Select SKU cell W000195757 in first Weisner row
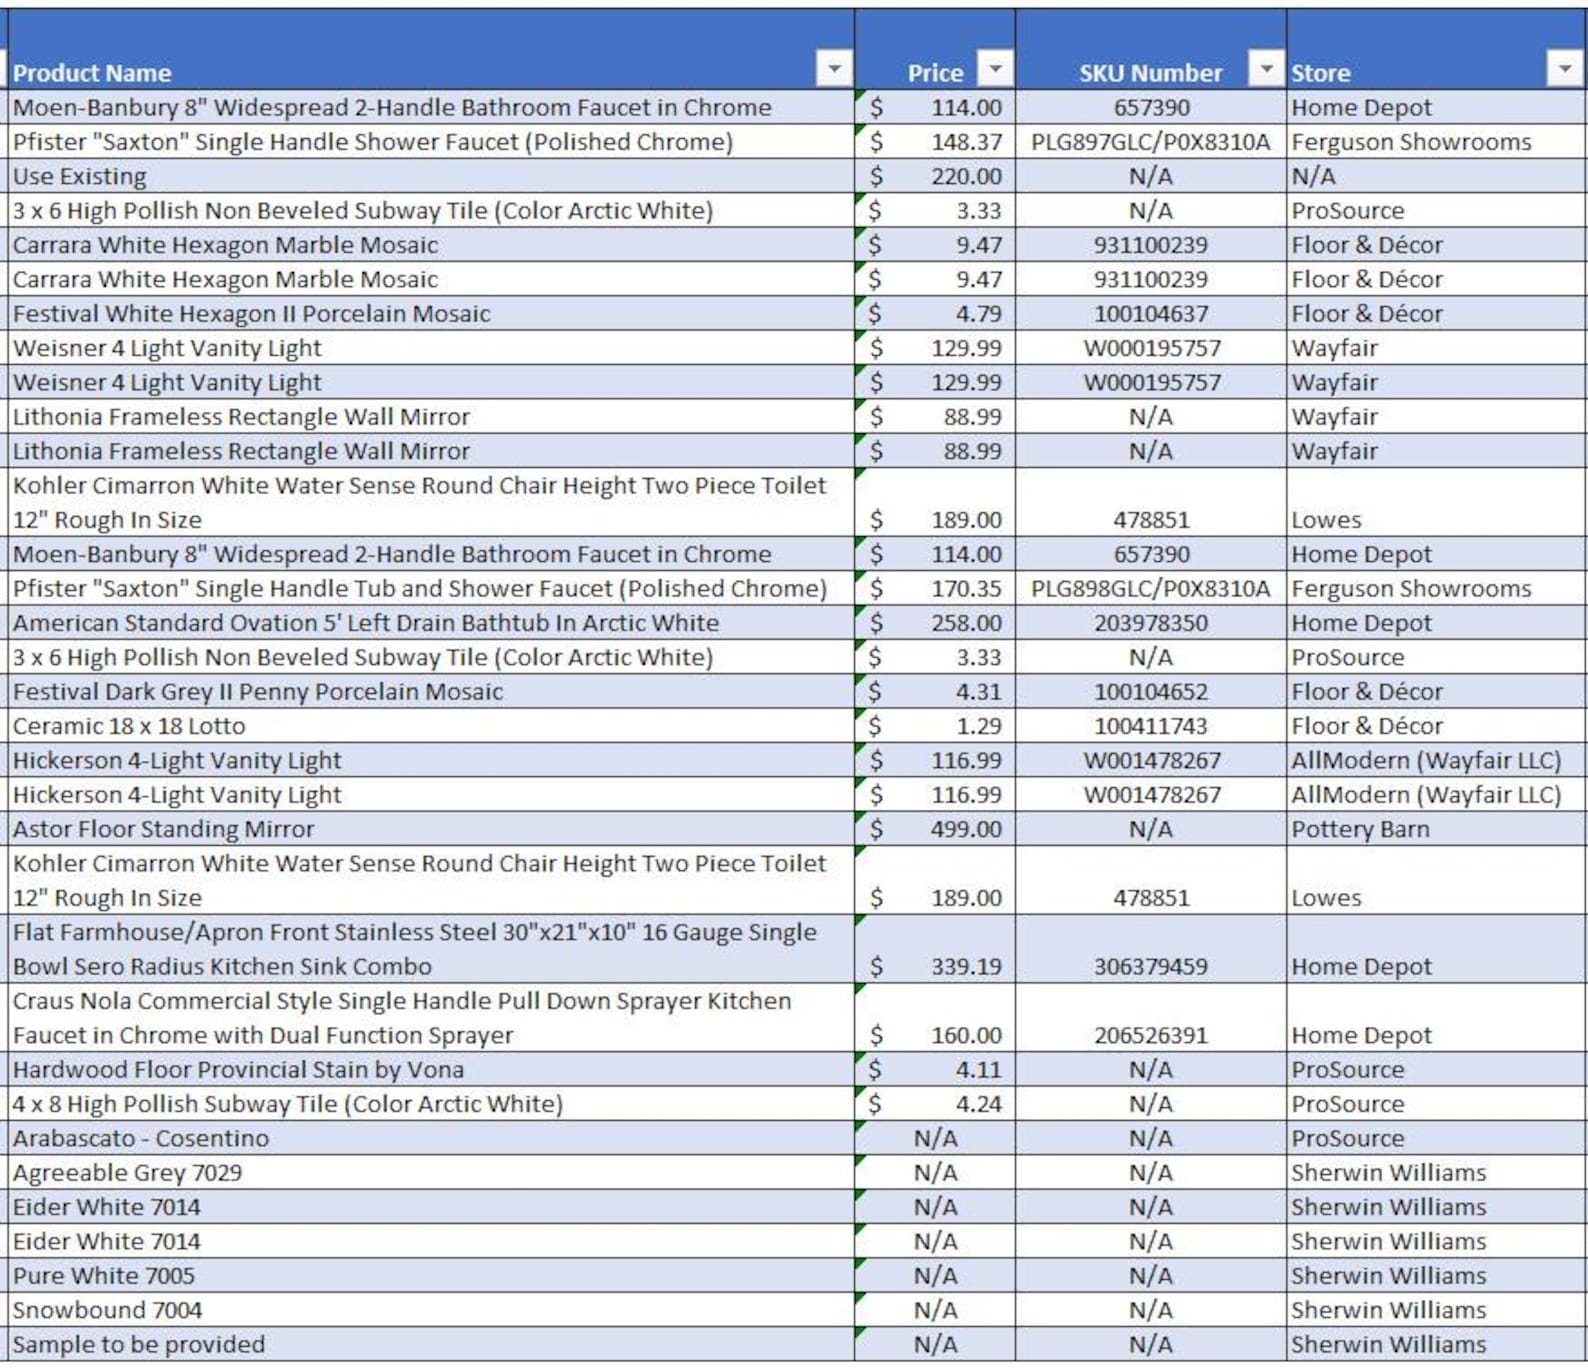Image resolution: width=1588 pixels, height=1369 pixels. coord(1151,348)
